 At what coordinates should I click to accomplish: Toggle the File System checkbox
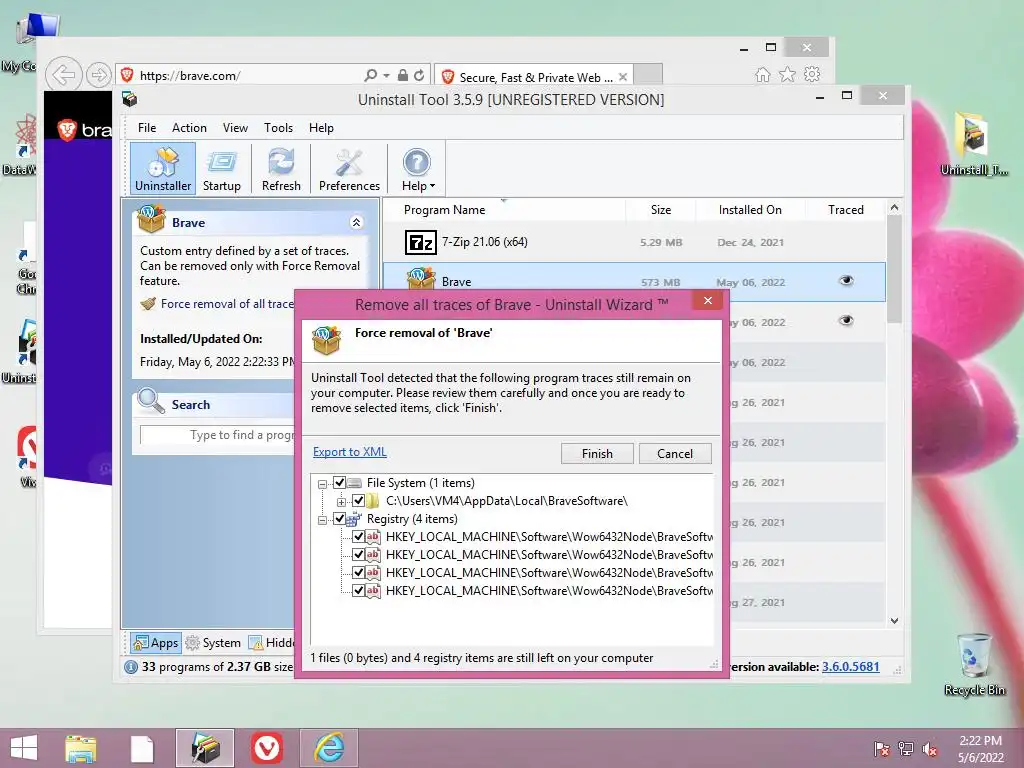340,483
